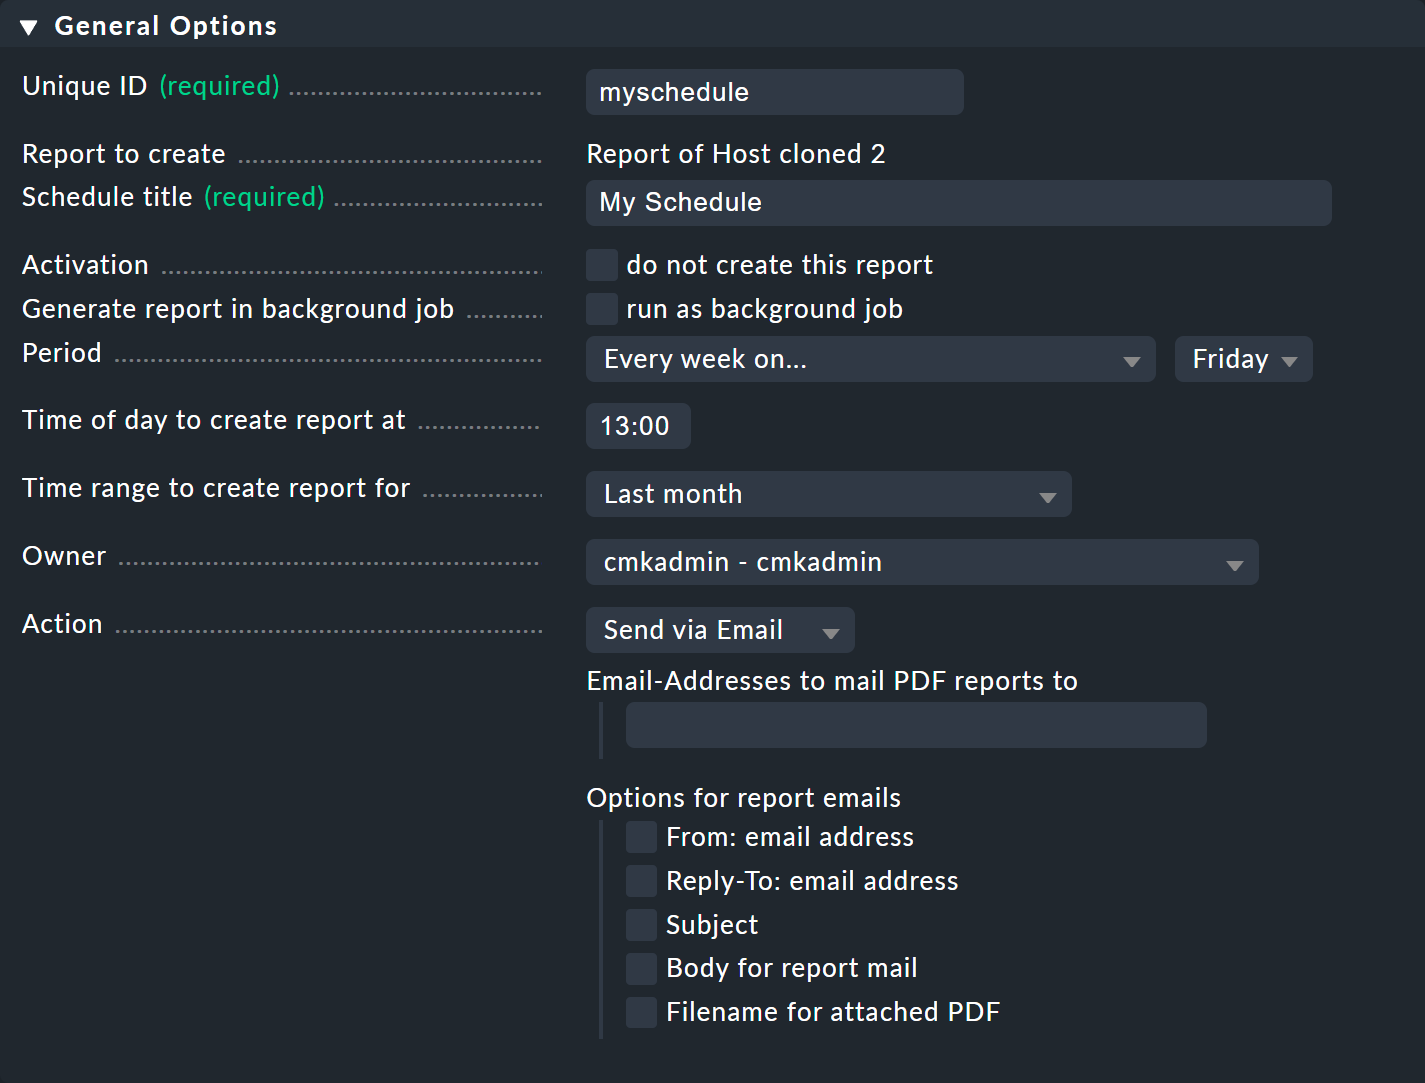Check 'Filename for attached PDF' option
This screenshot has width=1425, height=1083.
641,1012
